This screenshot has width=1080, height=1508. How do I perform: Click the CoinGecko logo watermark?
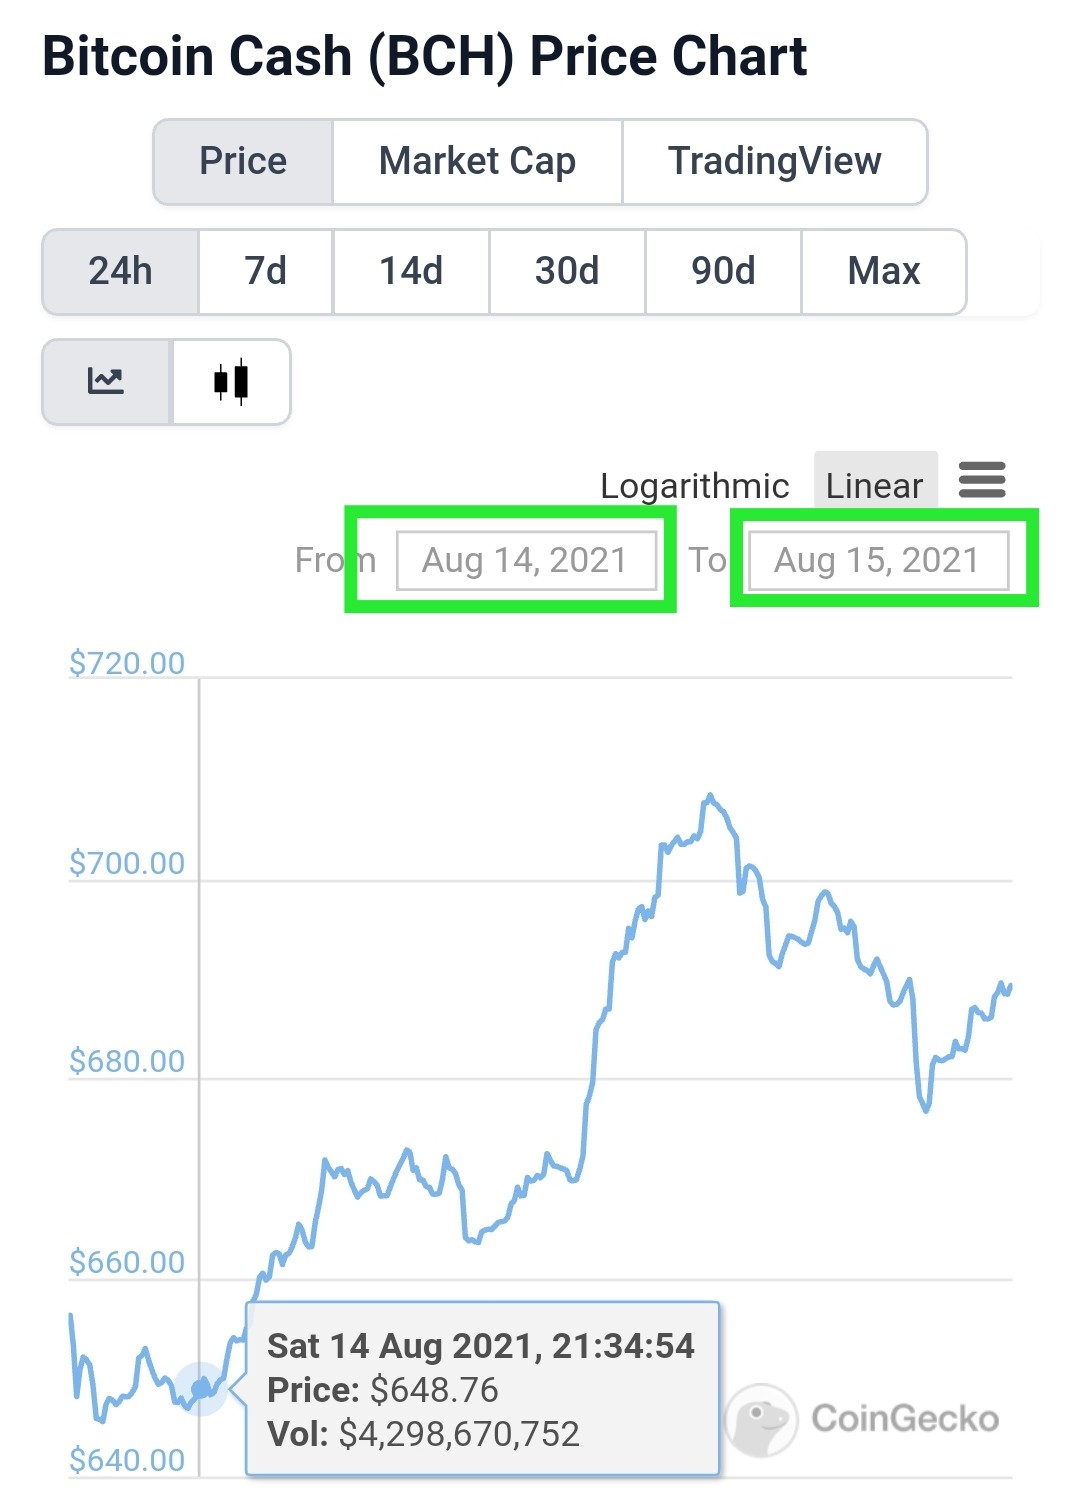pos(863,1418)
